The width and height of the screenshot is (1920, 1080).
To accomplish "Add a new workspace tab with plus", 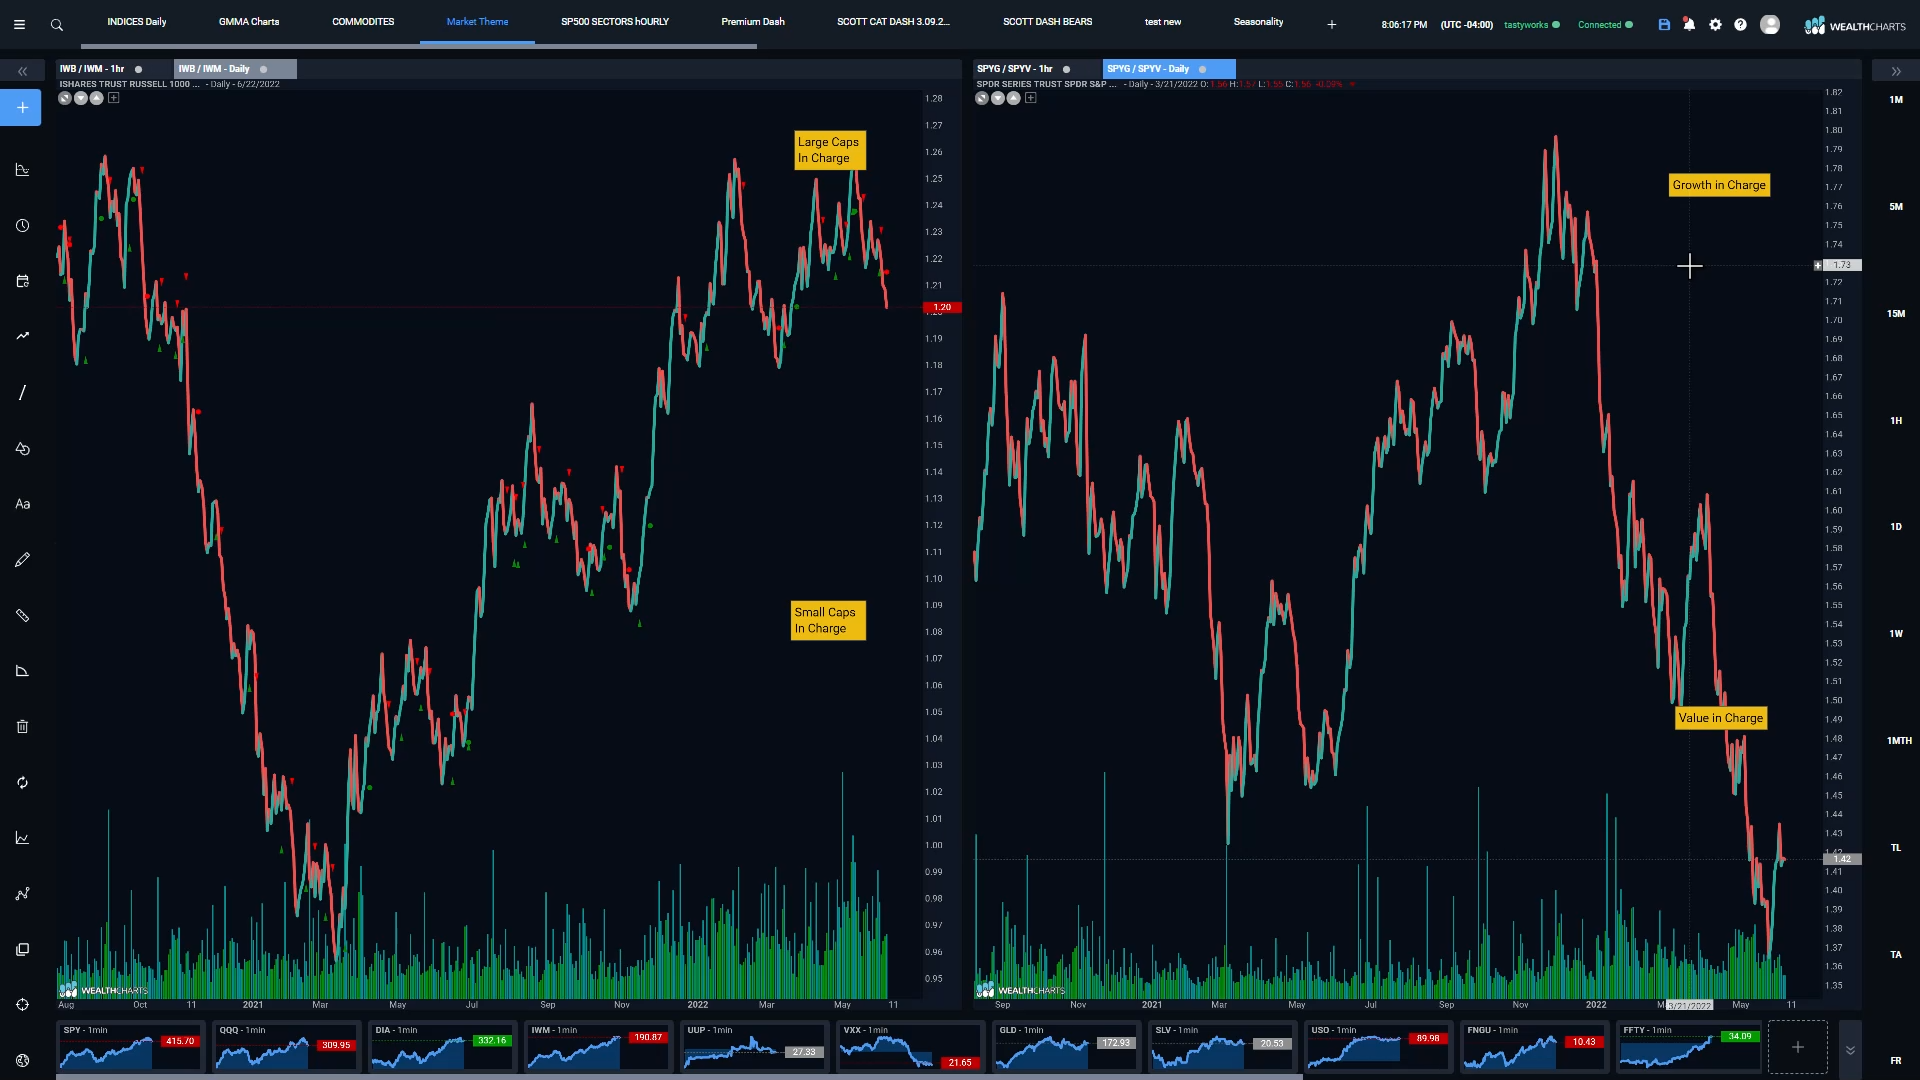I will pyautogui.click(x=1332, y=24).
